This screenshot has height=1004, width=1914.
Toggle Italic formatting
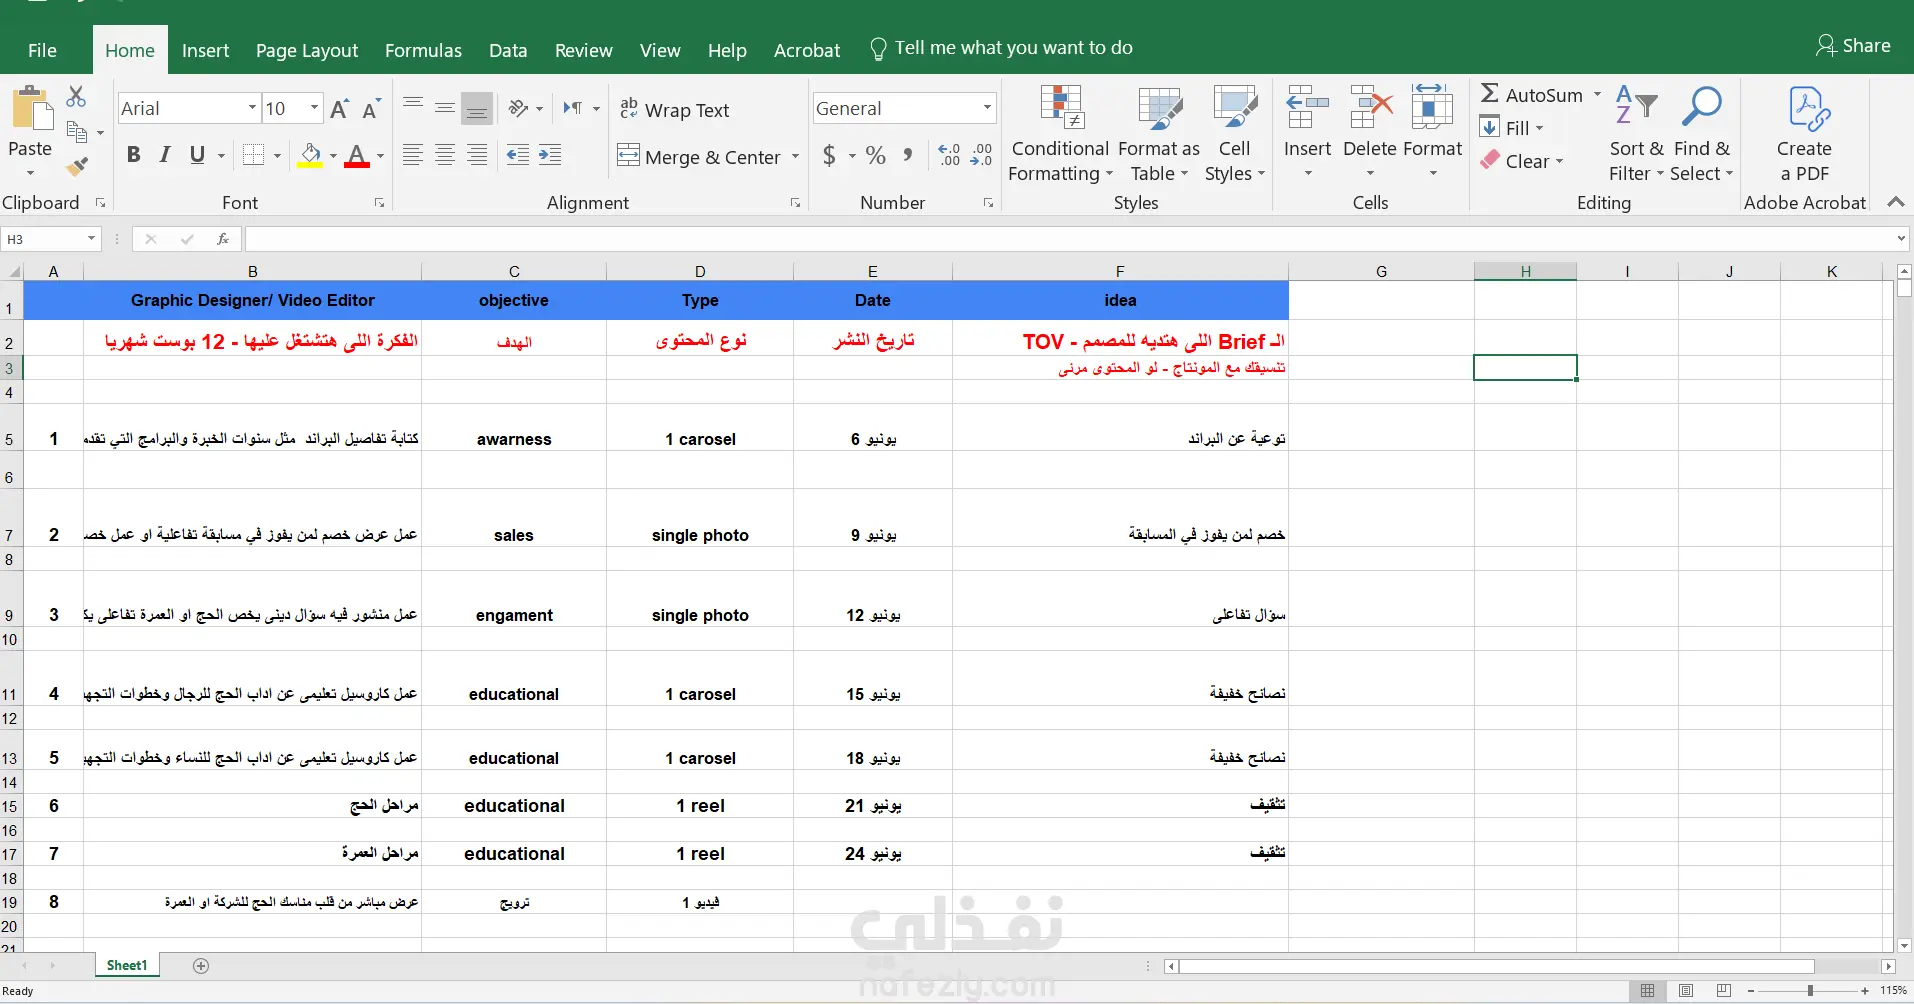coord(165,155)
